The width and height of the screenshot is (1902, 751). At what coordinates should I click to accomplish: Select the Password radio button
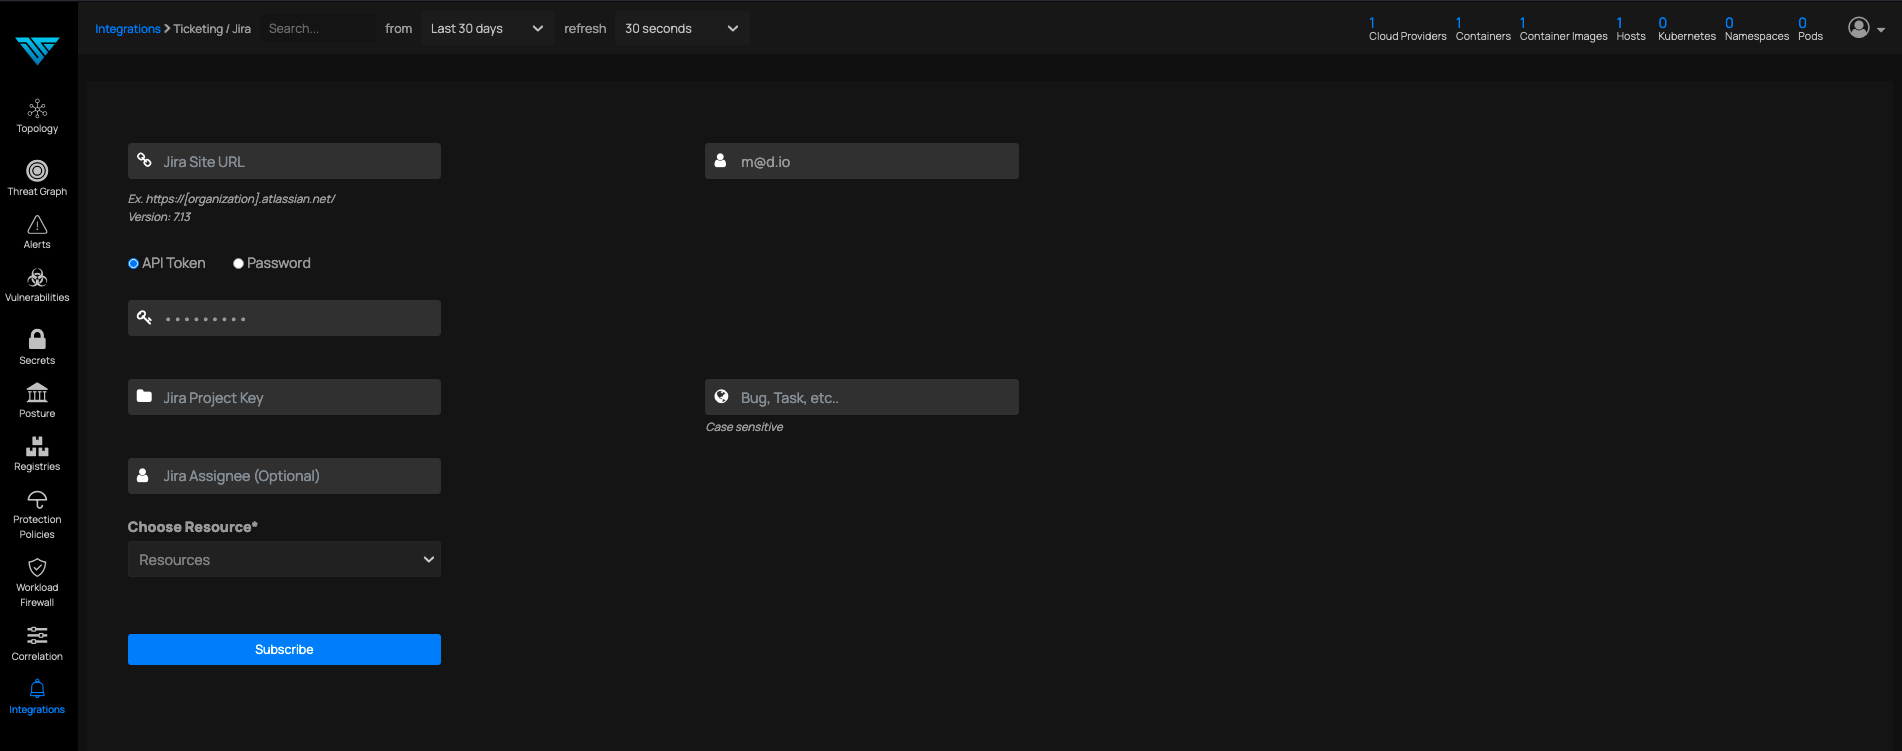238,263
